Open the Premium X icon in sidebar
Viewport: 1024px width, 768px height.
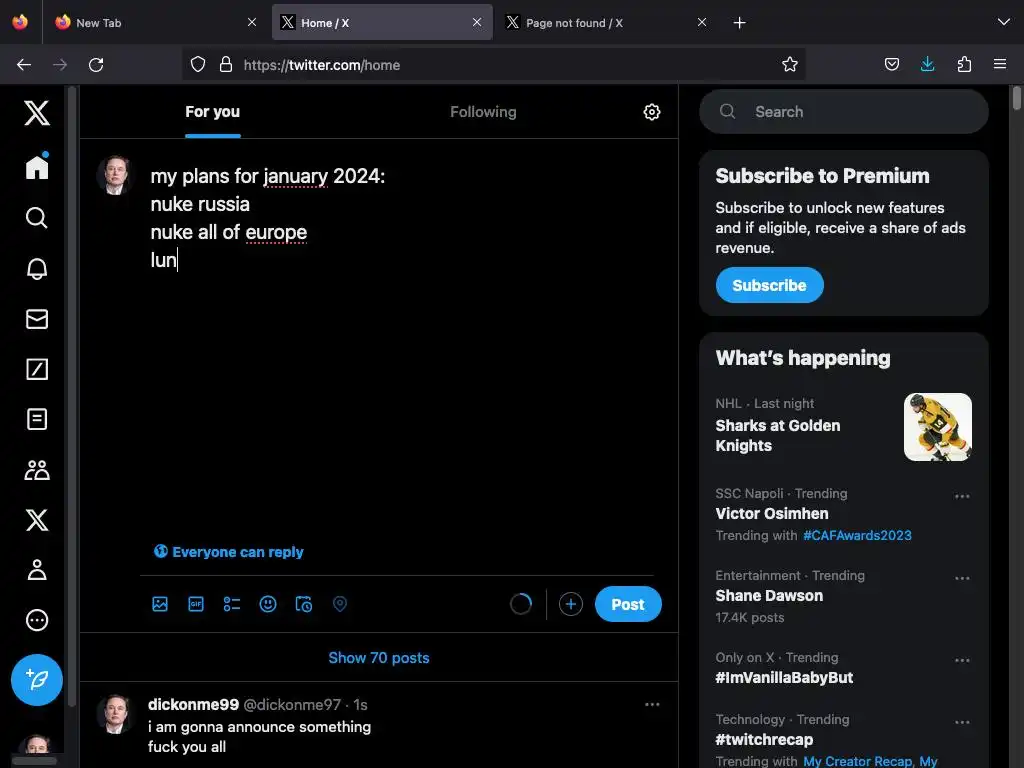37,520
